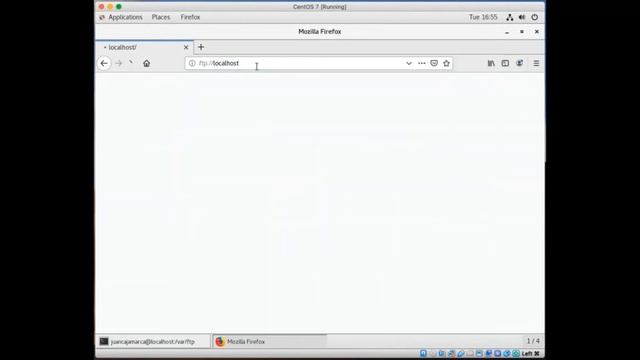
Task: Expand the address bar history dropdown
Action: pos(409,63)
